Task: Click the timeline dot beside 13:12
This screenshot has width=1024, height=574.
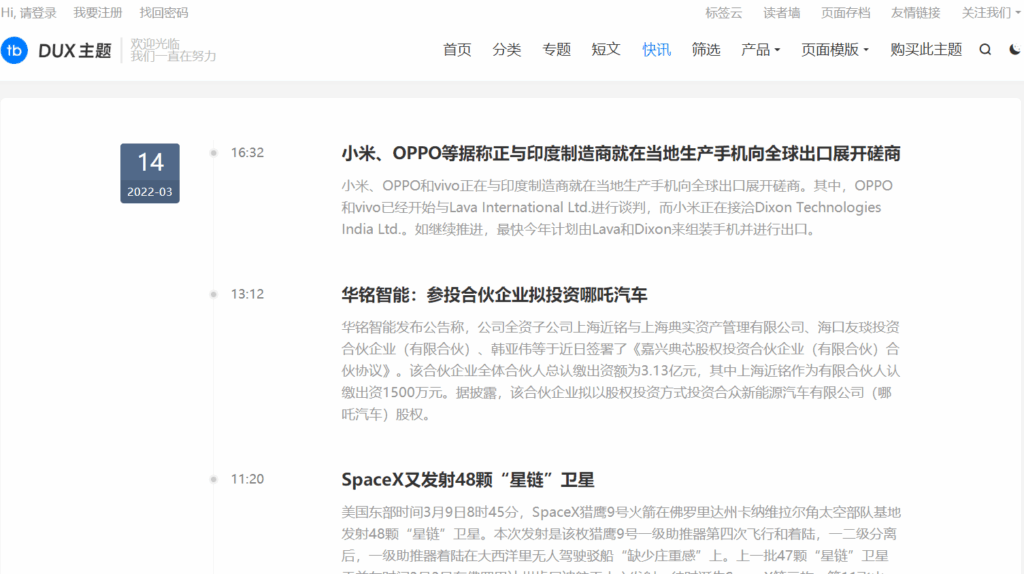Action: pyautogui.click(x=213, y=295)
